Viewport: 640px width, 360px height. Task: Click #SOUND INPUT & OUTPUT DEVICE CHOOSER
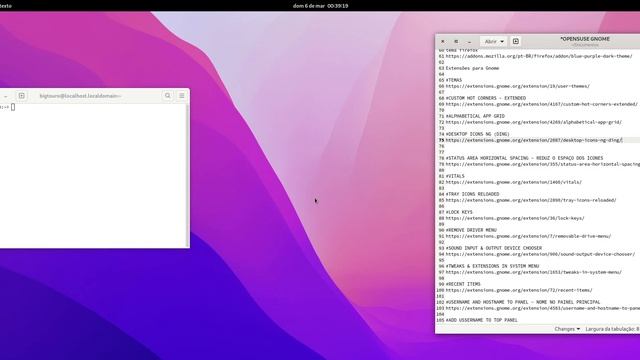(494, 248)
